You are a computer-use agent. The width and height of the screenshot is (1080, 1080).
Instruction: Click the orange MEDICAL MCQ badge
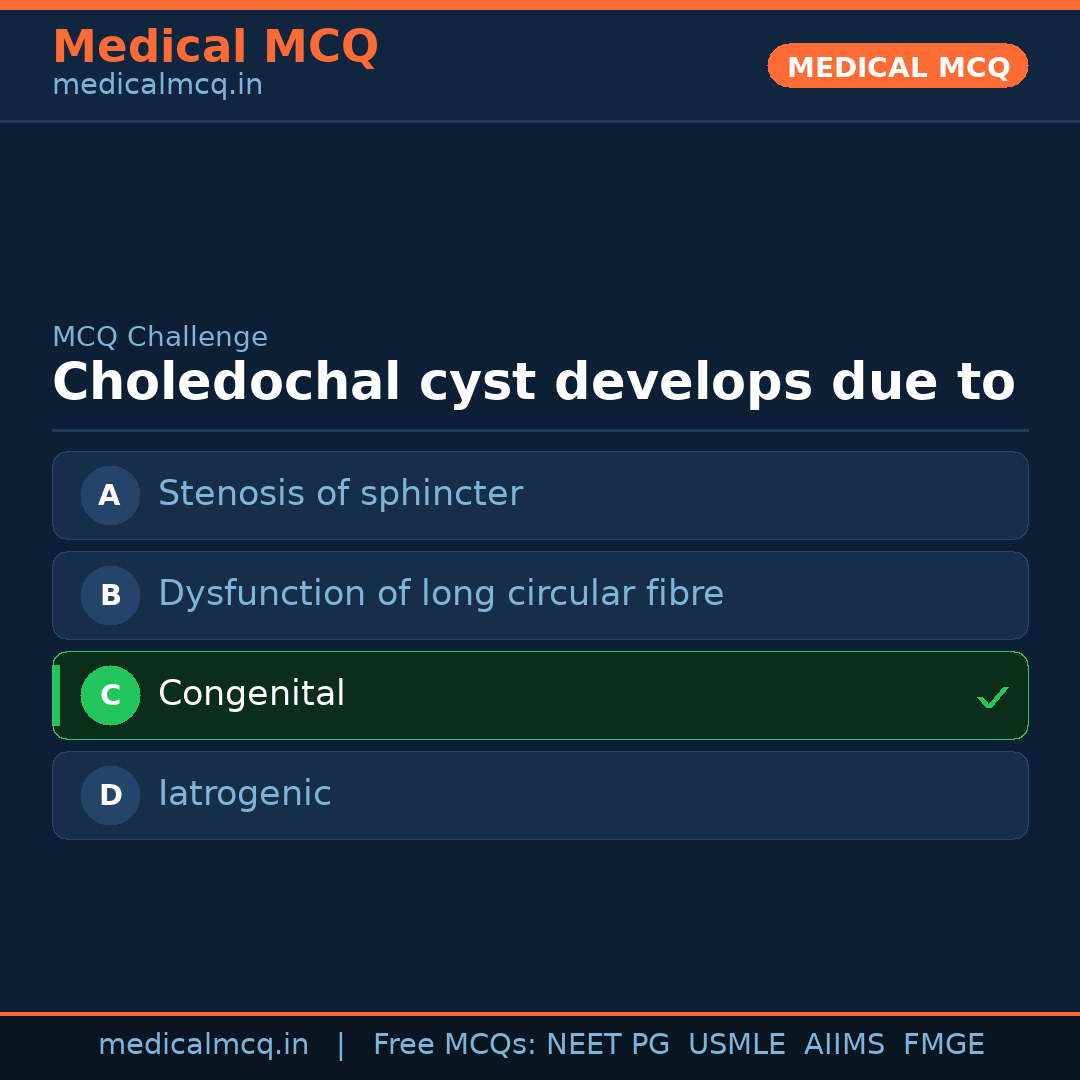coord(897,67)
